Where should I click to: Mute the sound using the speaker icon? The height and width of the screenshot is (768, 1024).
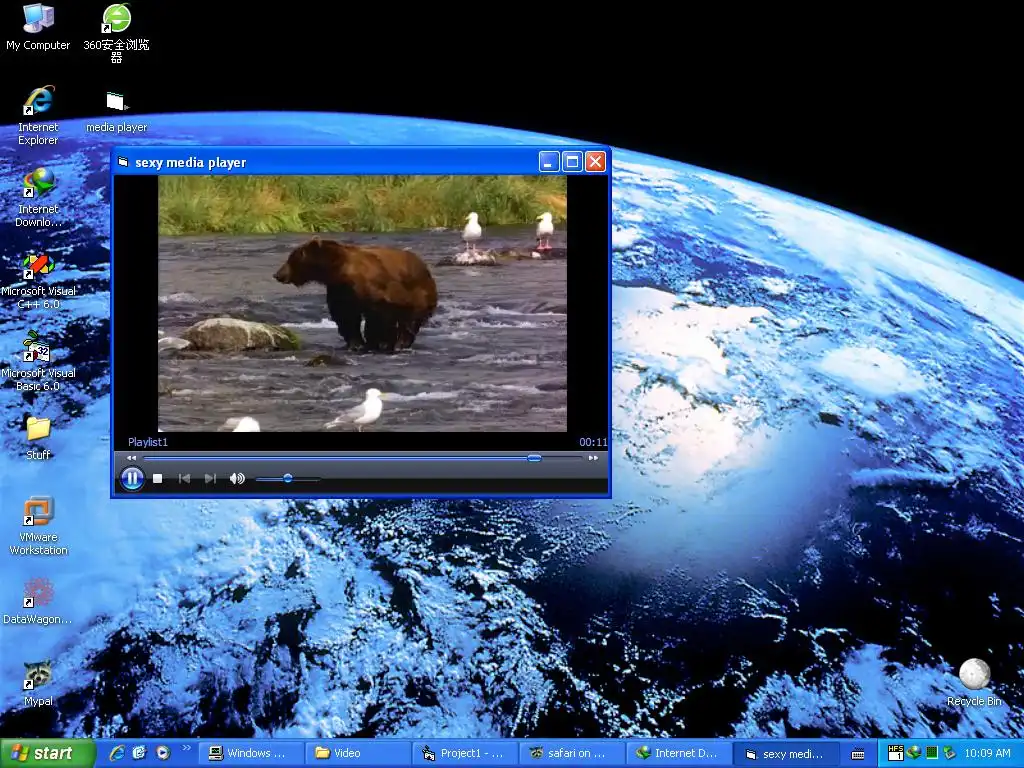click(237, 479)
